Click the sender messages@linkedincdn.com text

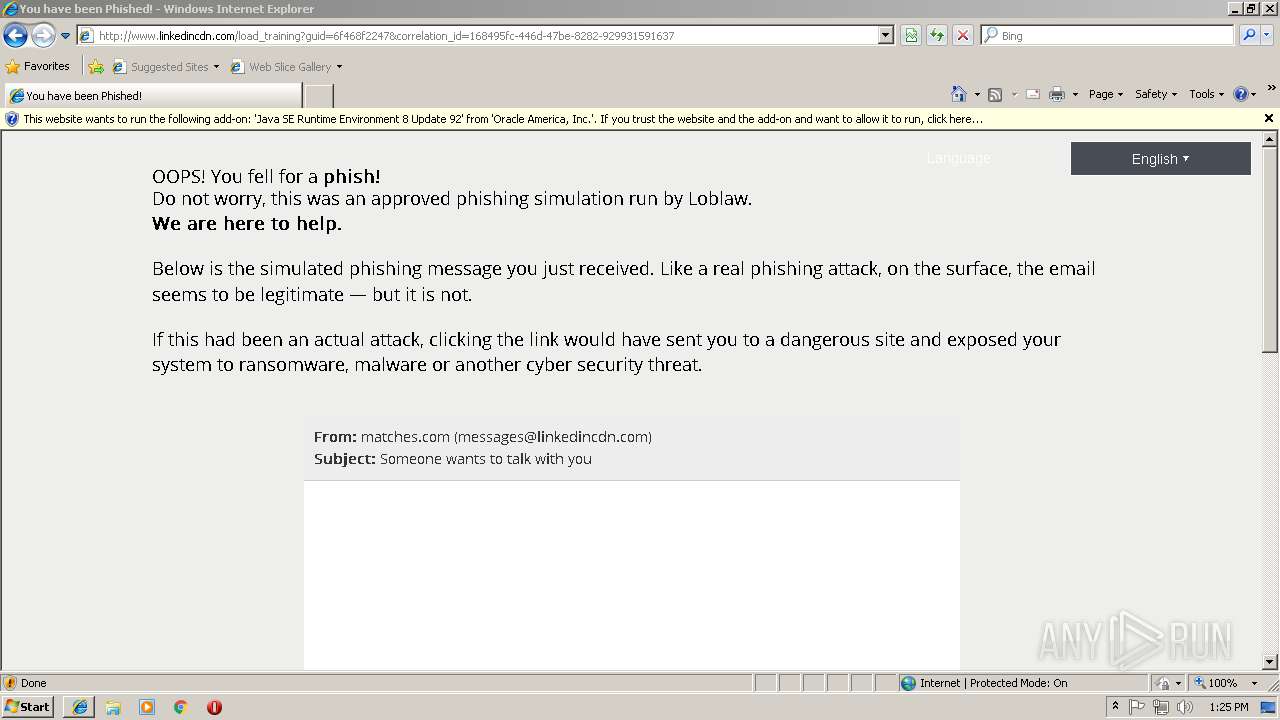(x=553, y=437)
